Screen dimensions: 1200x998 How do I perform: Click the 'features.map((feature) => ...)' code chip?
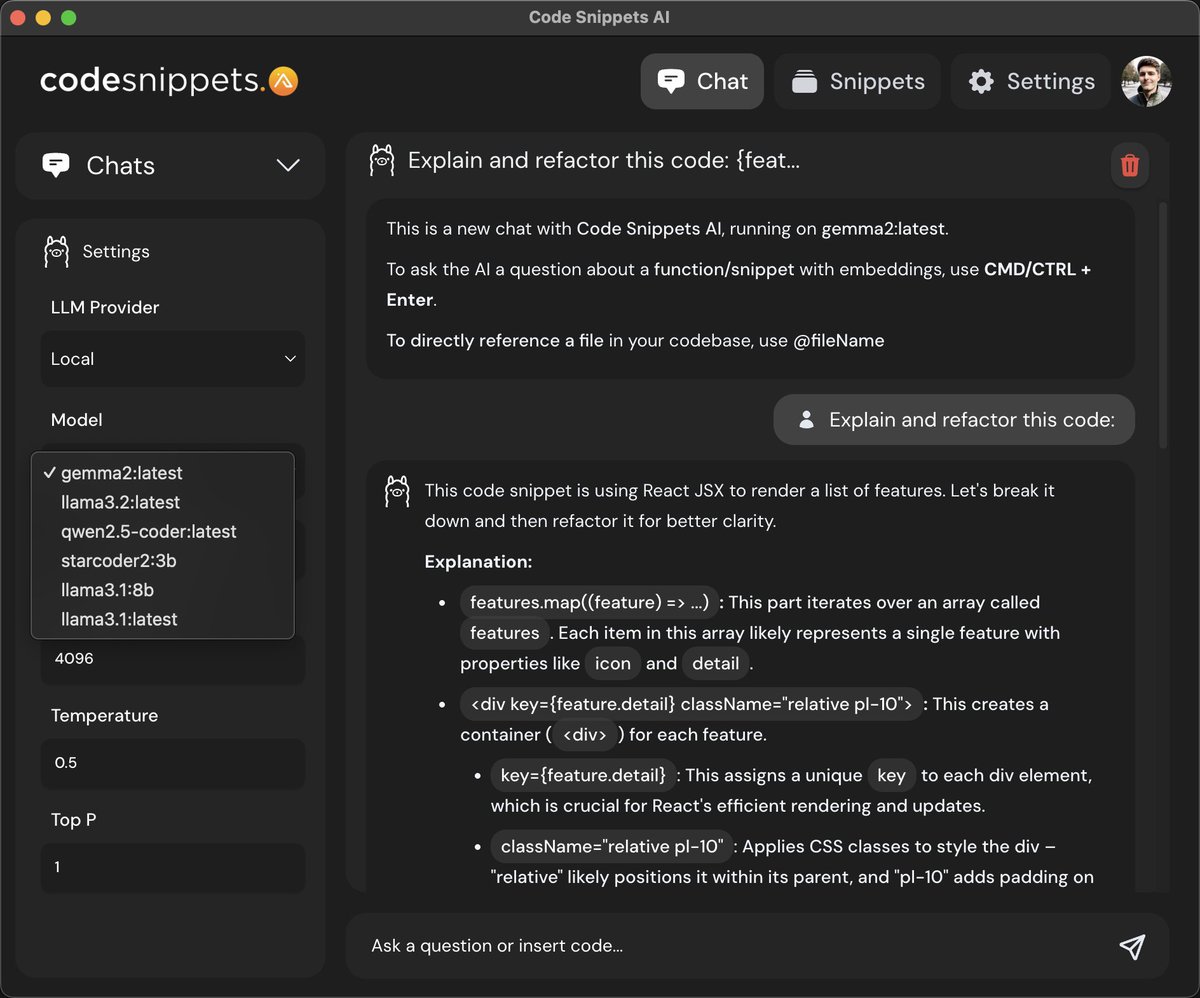tap(589, 602)
